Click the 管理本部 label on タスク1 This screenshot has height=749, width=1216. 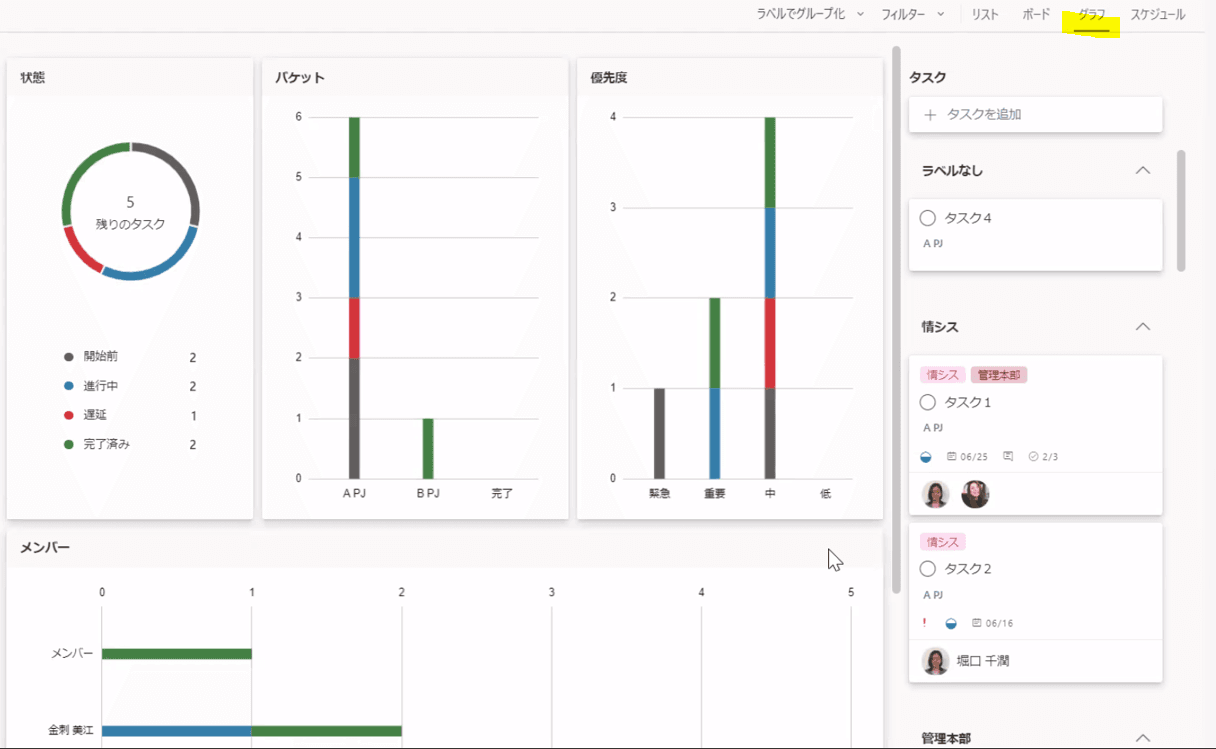point(999,375)
